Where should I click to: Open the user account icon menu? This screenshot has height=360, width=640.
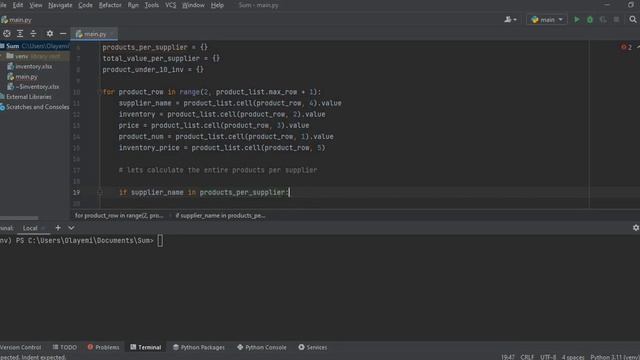(x=510, y=20)
